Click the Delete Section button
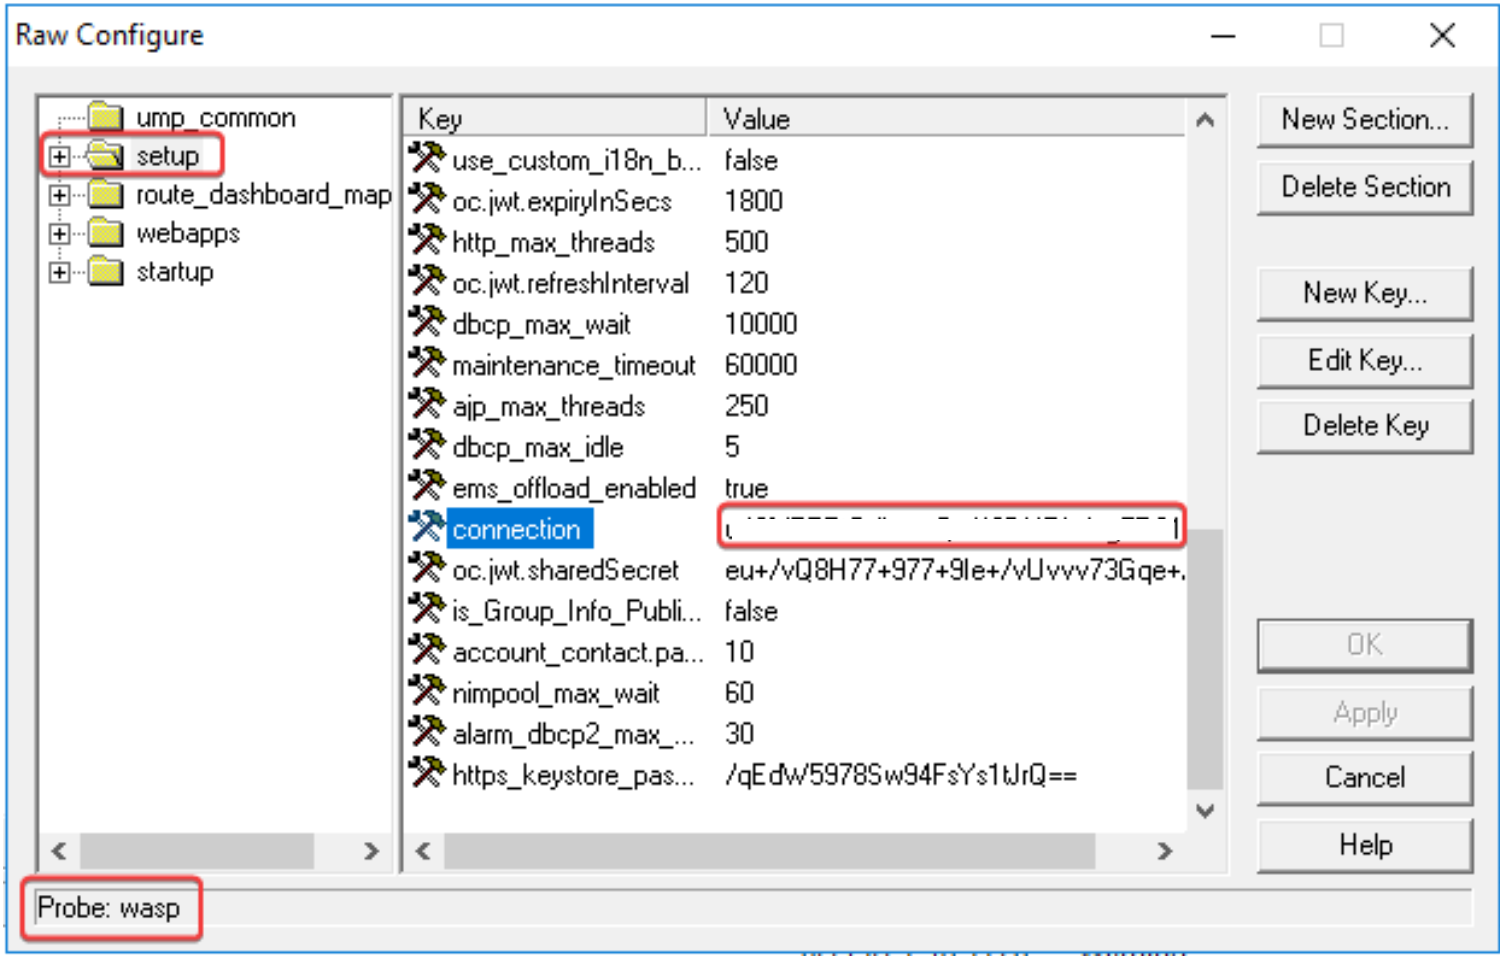The image size is (1500, 957). 1365,187
